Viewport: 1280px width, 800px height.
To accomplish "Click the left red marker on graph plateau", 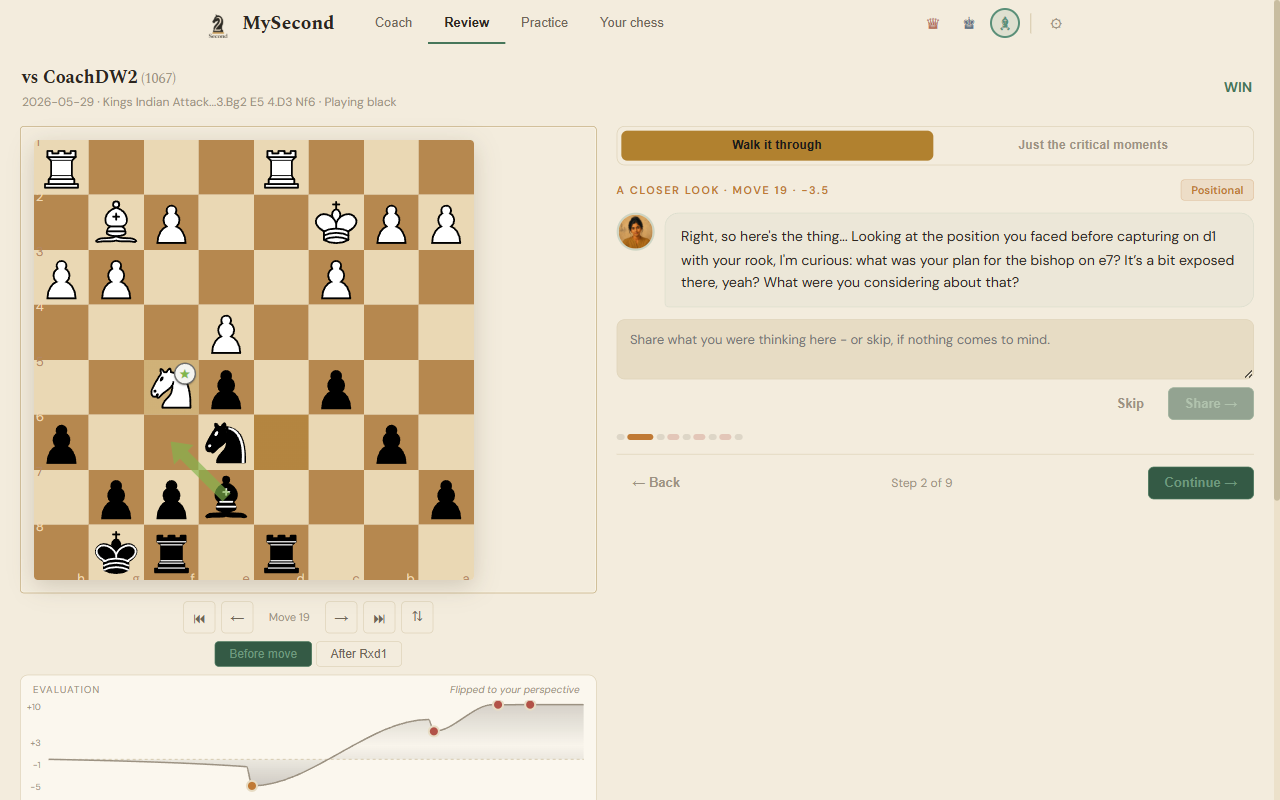I will [498, 705].
